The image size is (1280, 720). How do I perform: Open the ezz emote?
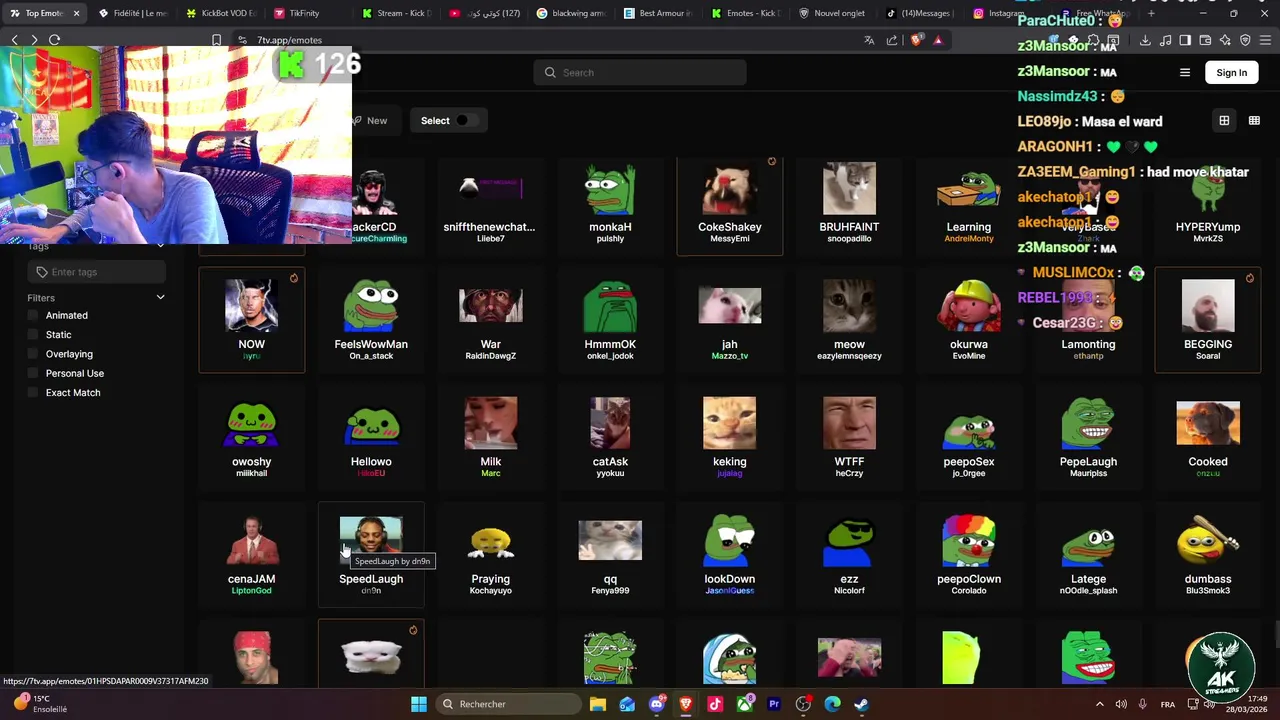click(849, 555)
